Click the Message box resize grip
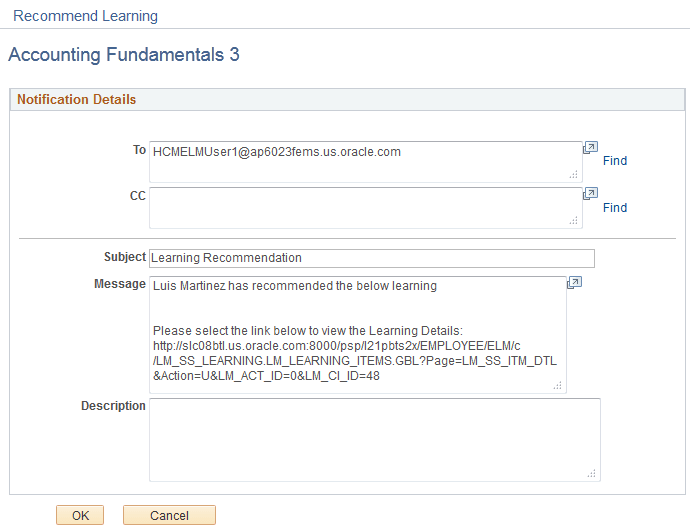690x529 pixels. pyautogui.click(x=558, y=385)
